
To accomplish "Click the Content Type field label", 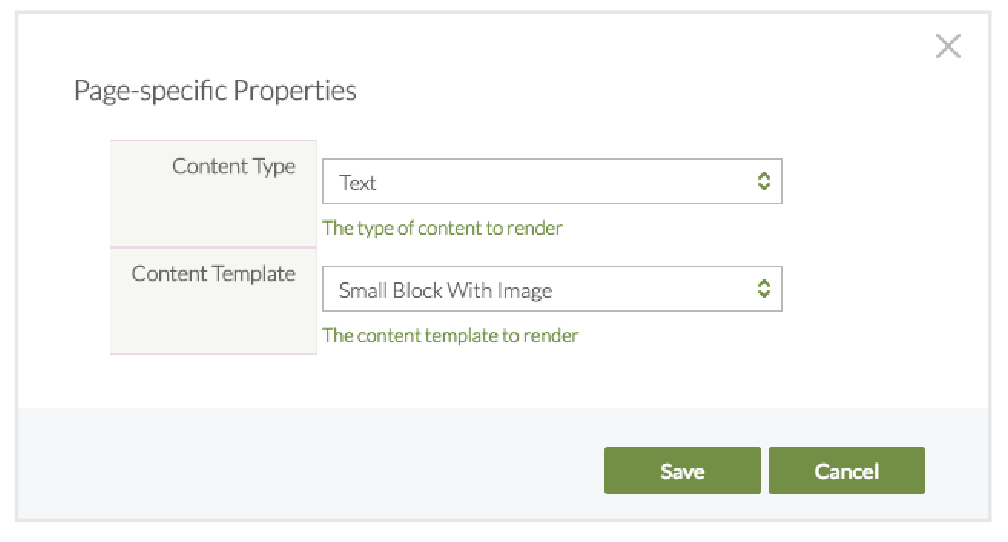I will (234, 166).
